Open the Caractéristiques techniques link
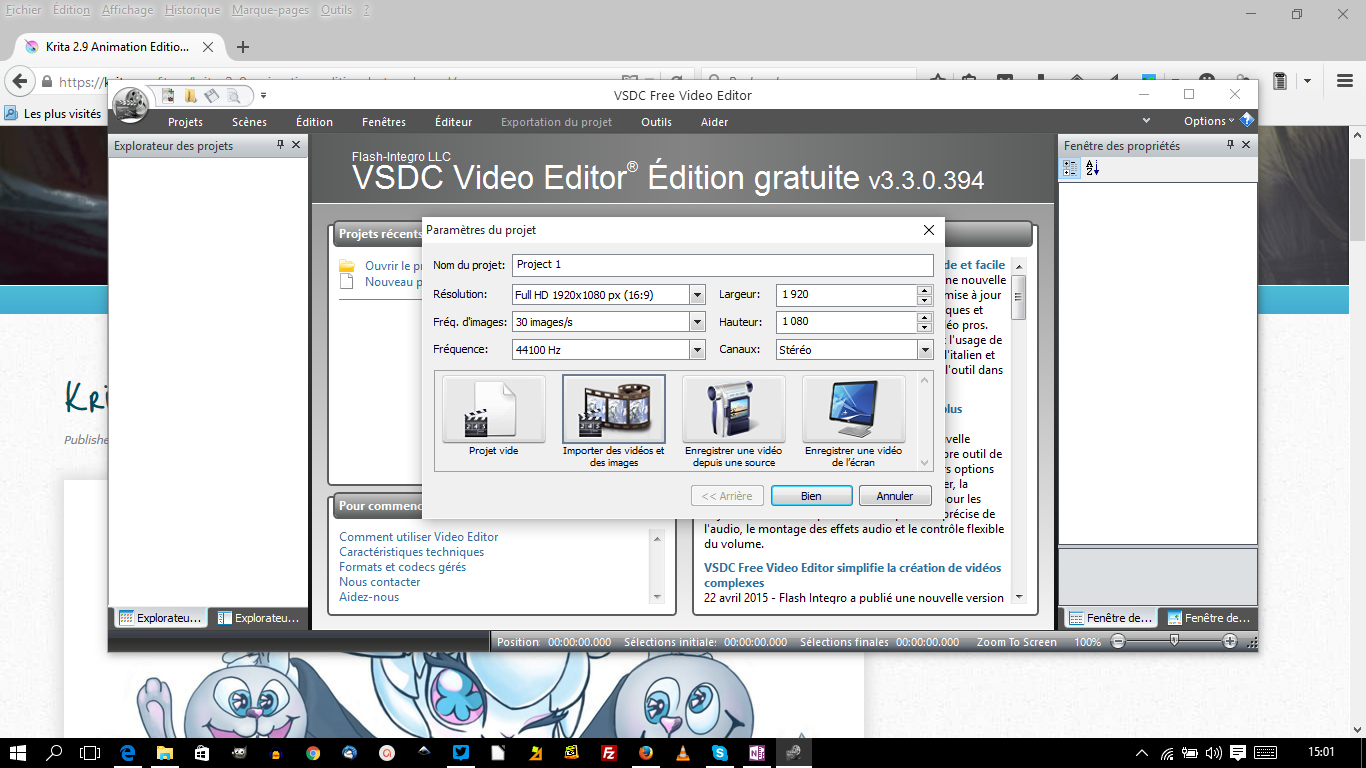This screenshot has width=1366, height=768. 411,552
